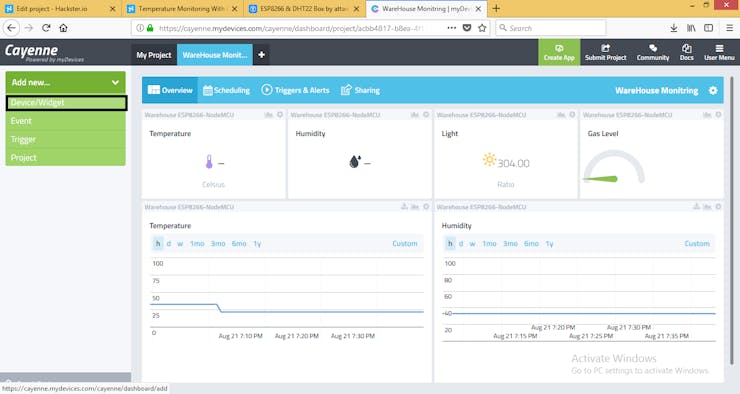The width and height of the screenshot is (740, 394).
Task: Choose Project from Add new list
Action: 65,158
